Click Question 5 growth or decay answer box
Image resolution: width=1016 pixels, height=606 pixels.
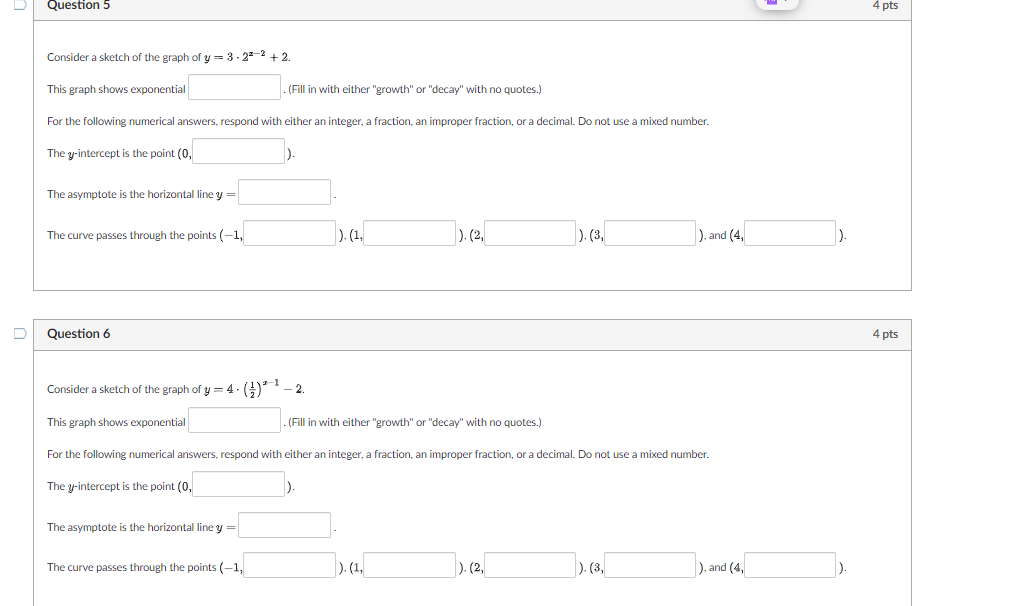click(x=233, y=87)
